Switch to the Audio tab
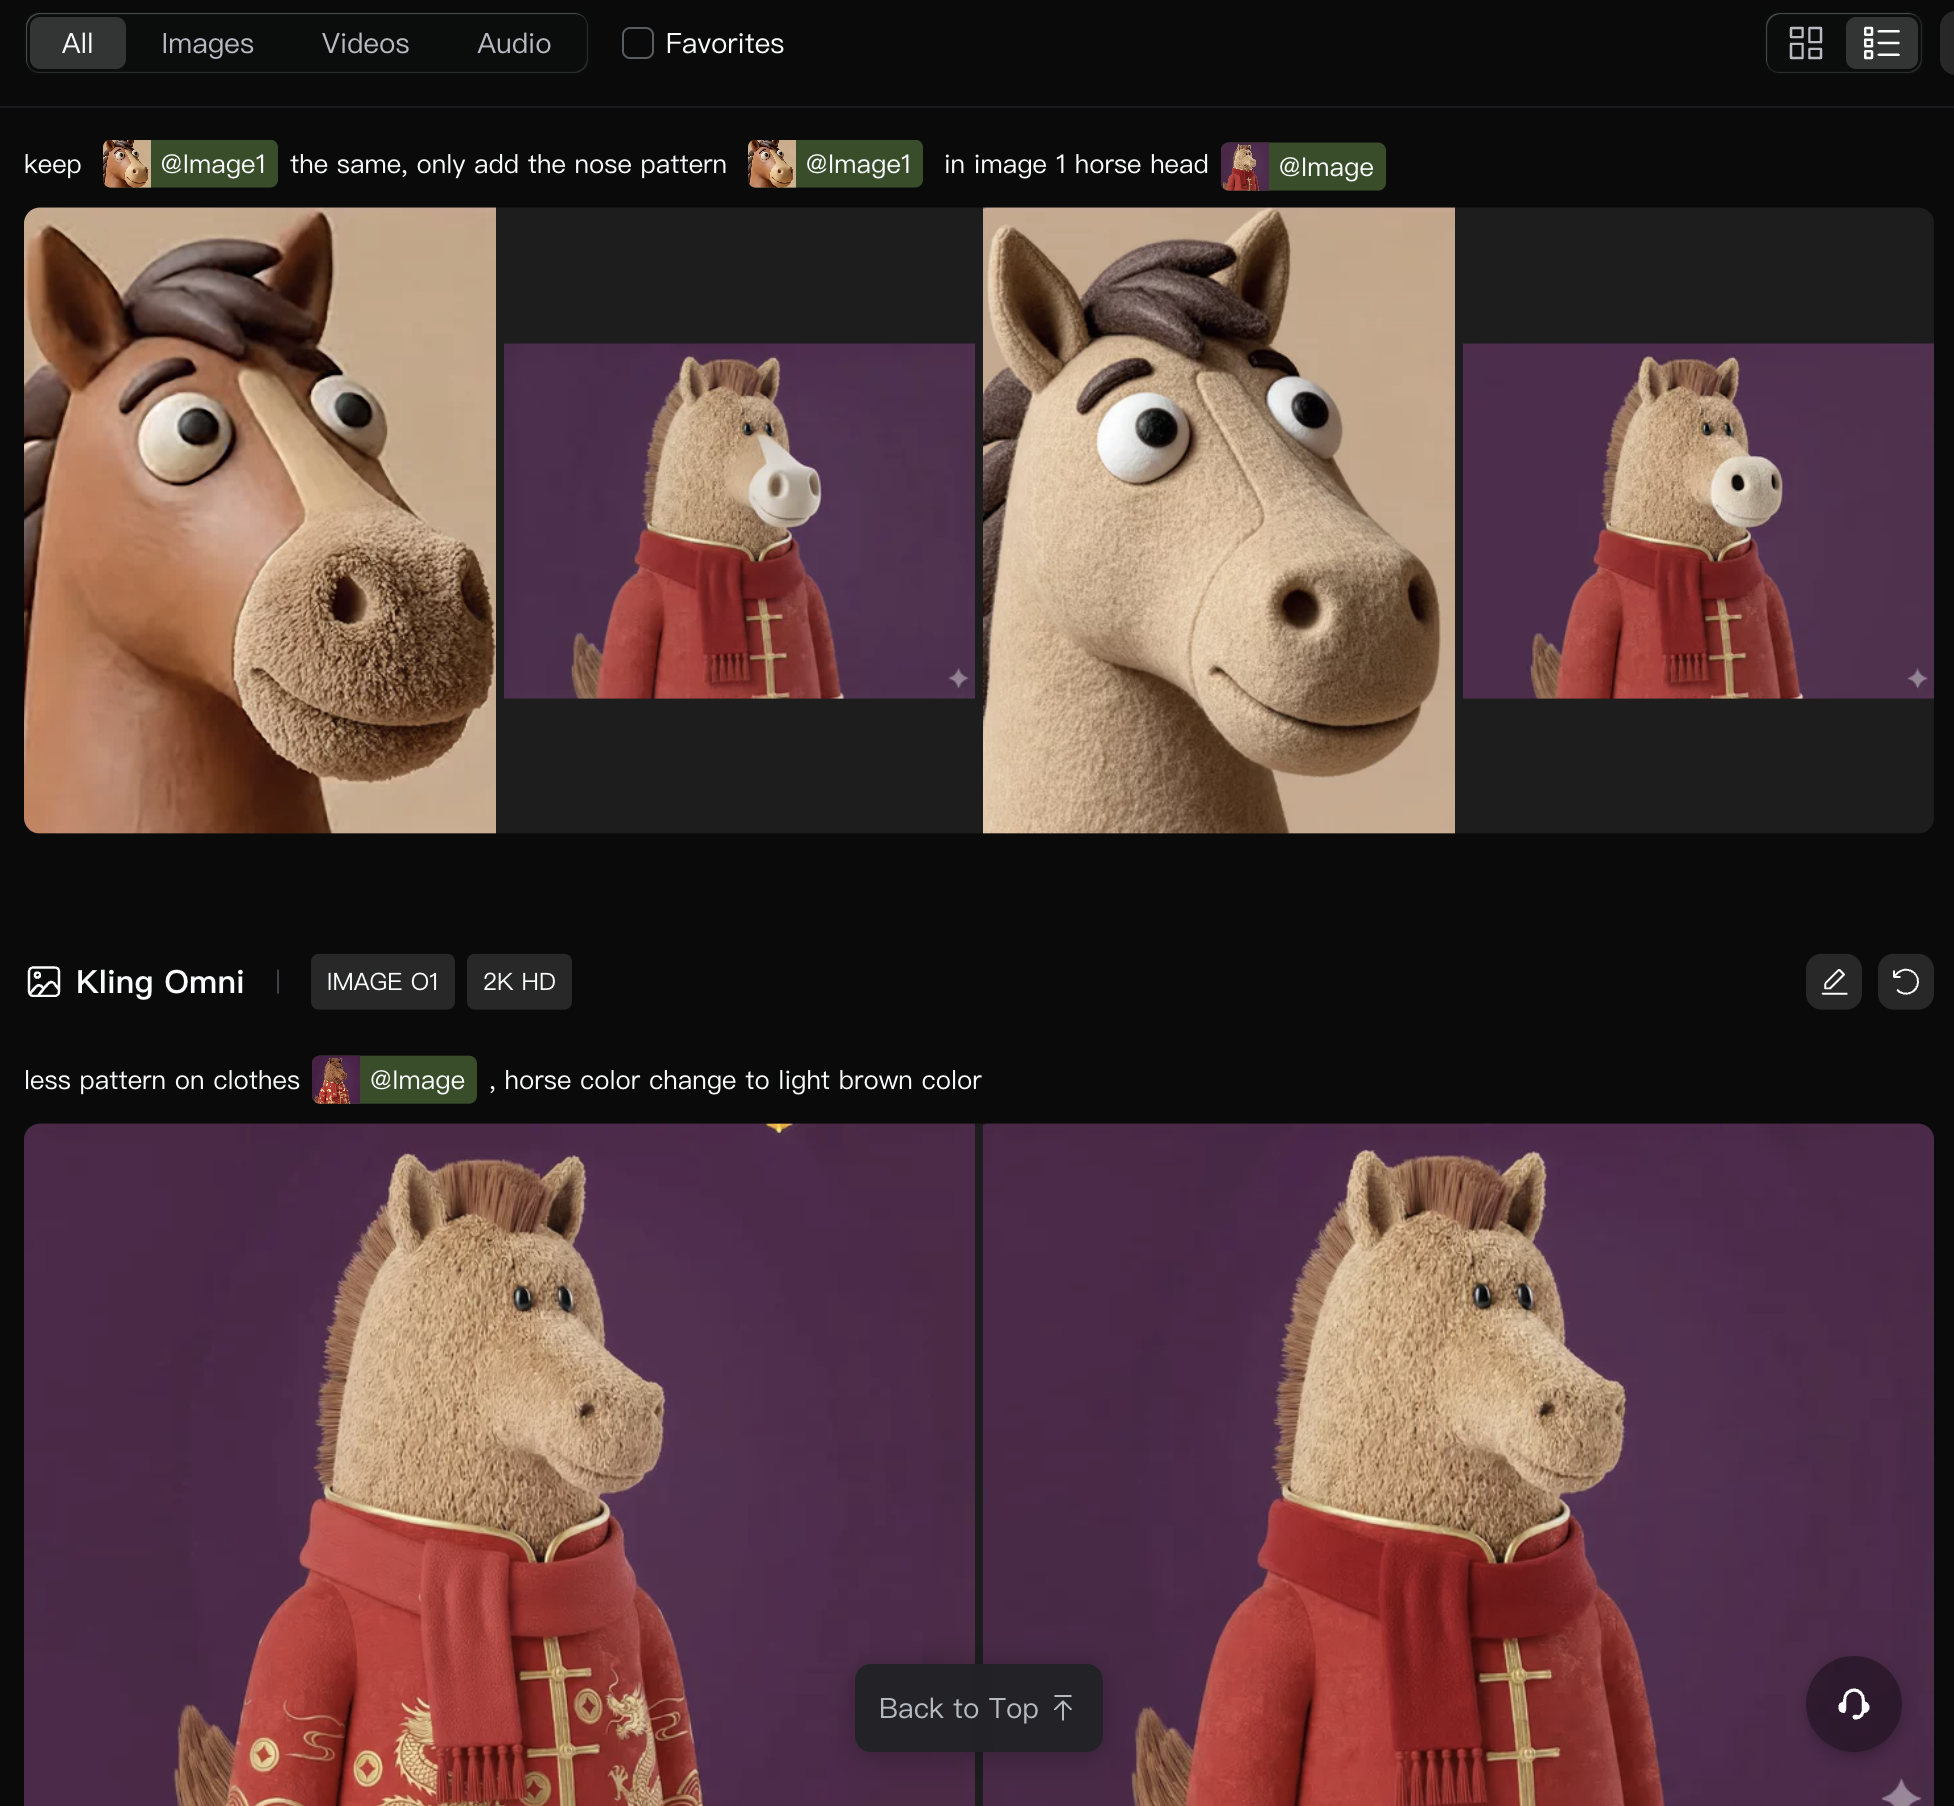The width and height of the screenshot is (1954, 1806). coord(513,43)
